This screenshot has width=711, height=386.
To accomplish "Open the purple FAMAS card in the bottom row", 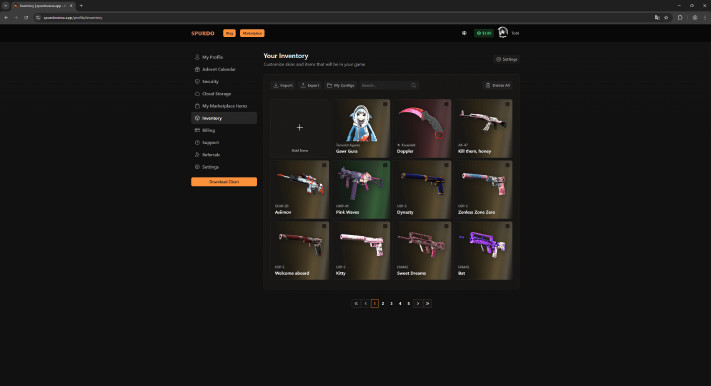I will 483,251.
